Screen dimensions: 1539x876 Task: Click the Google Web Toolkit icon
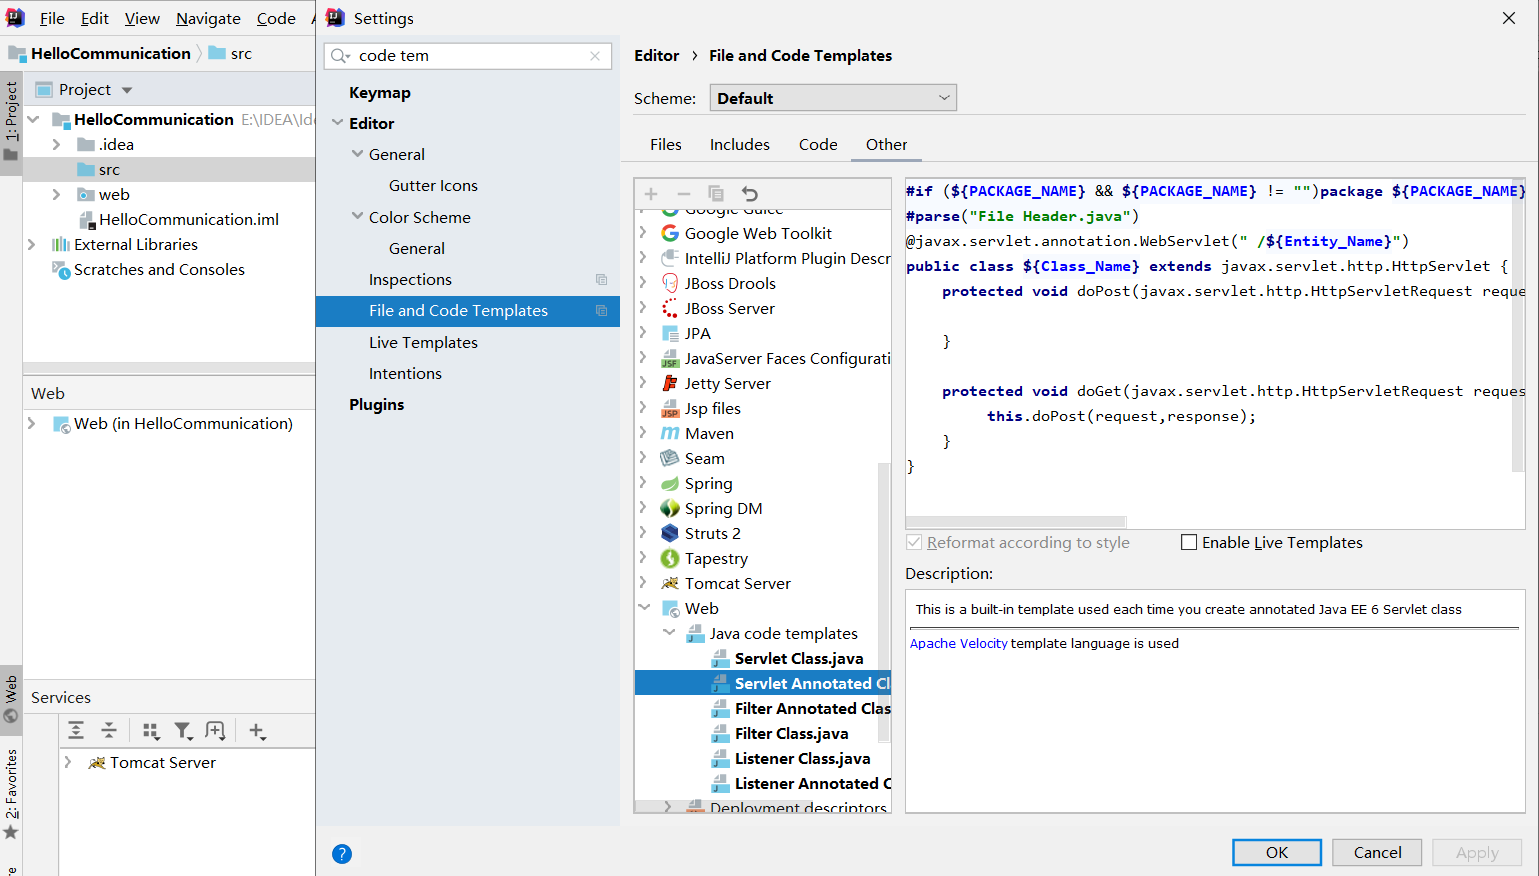click(670, 233)
